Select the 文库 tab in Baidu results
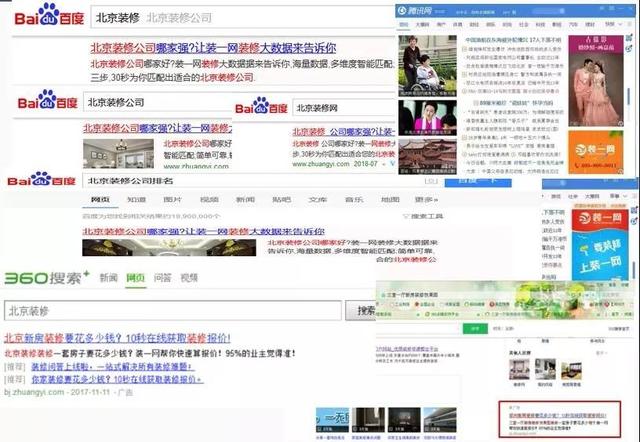 [x=318, y=200]
